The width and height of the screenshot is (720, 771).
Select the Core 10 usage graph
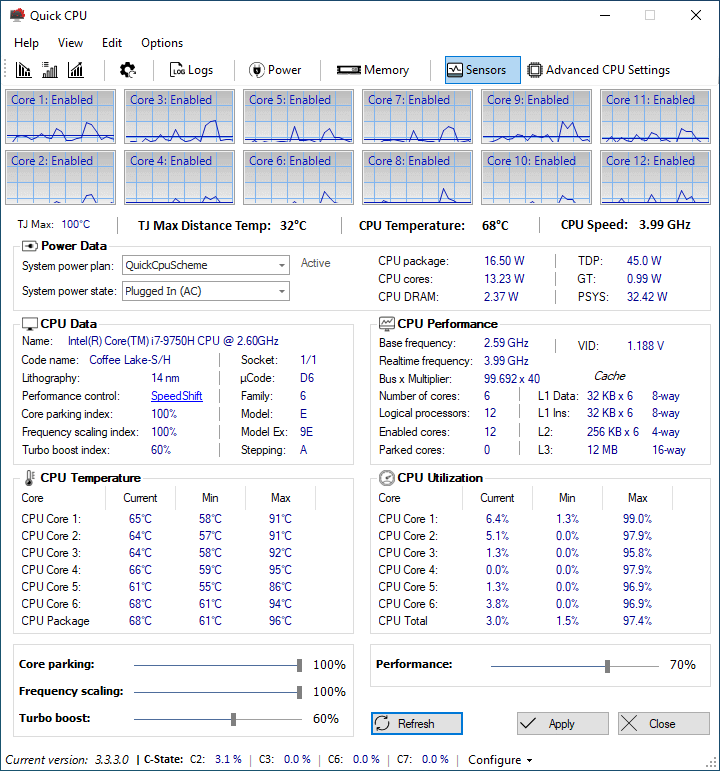pos(537,178)
